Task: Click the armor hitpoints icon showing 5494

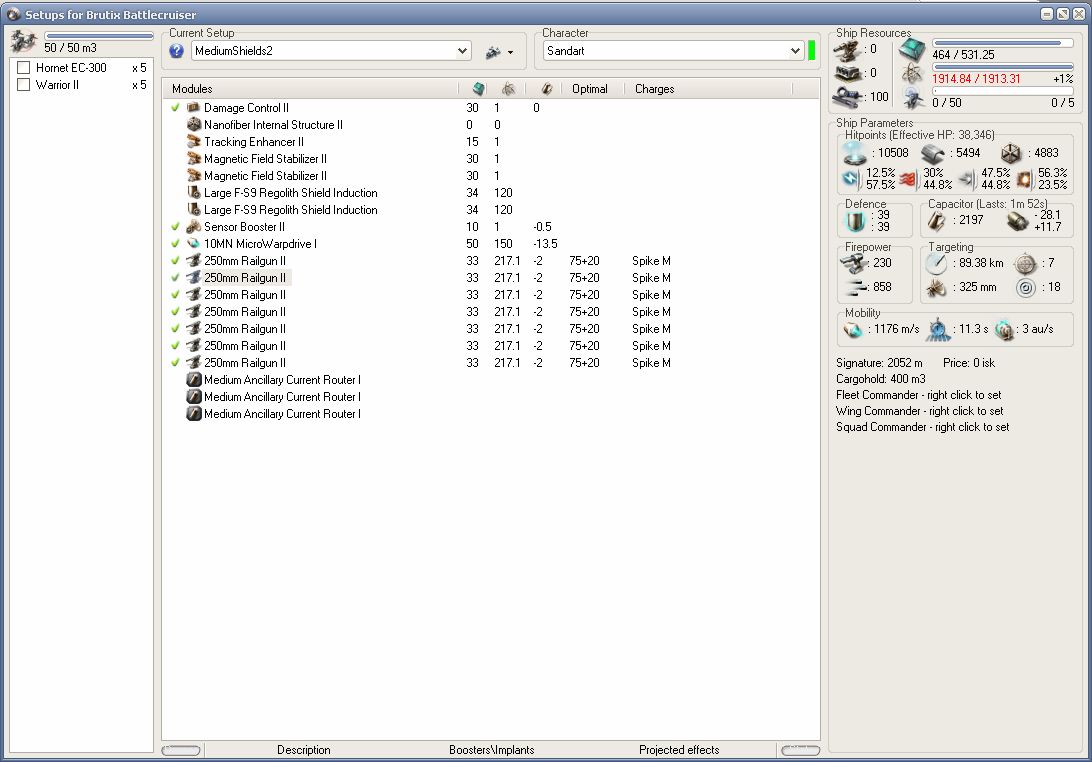Action: tap(933, 153)
